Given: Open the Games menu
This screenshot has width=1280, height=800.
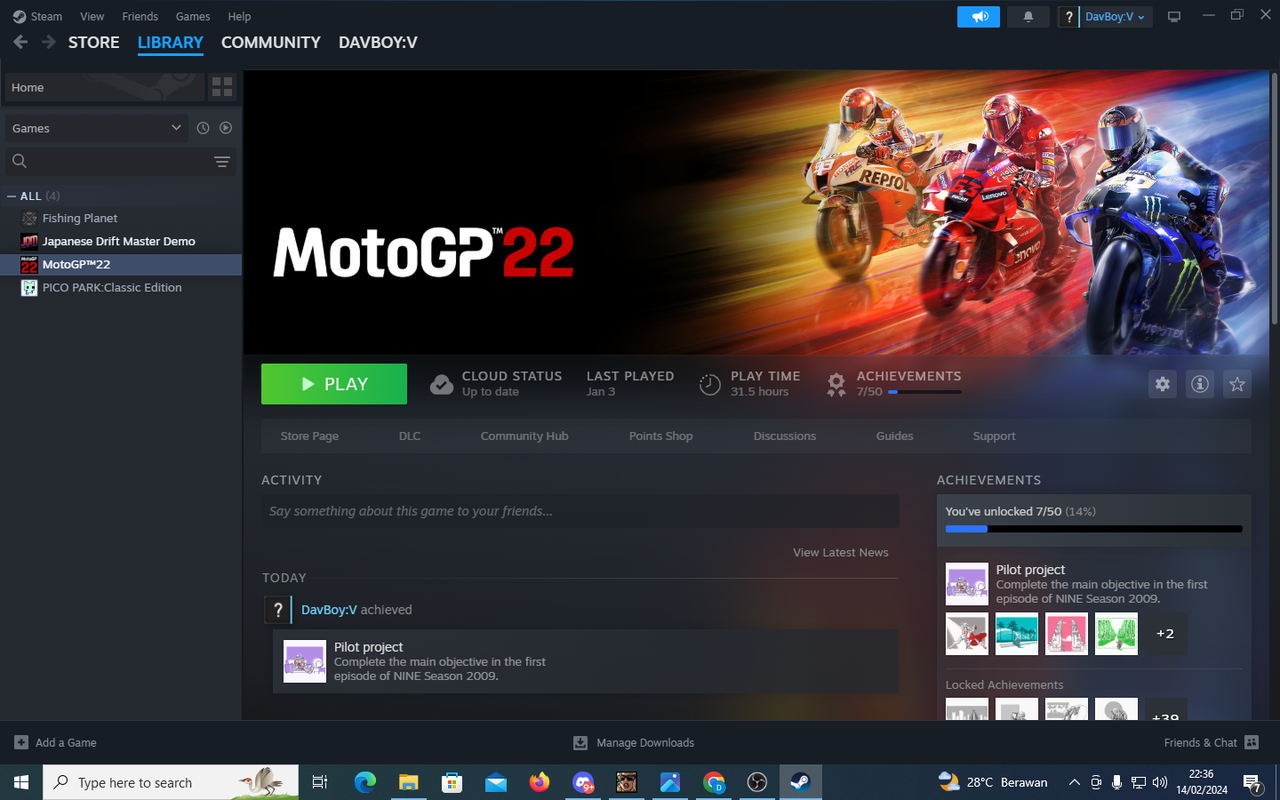Looking at the screenshot, I should click(193, 16).
